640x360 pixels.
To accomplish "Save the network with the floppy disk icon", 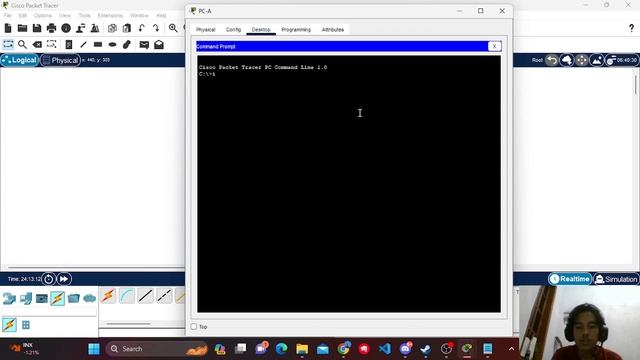I will tap(37, 28).
